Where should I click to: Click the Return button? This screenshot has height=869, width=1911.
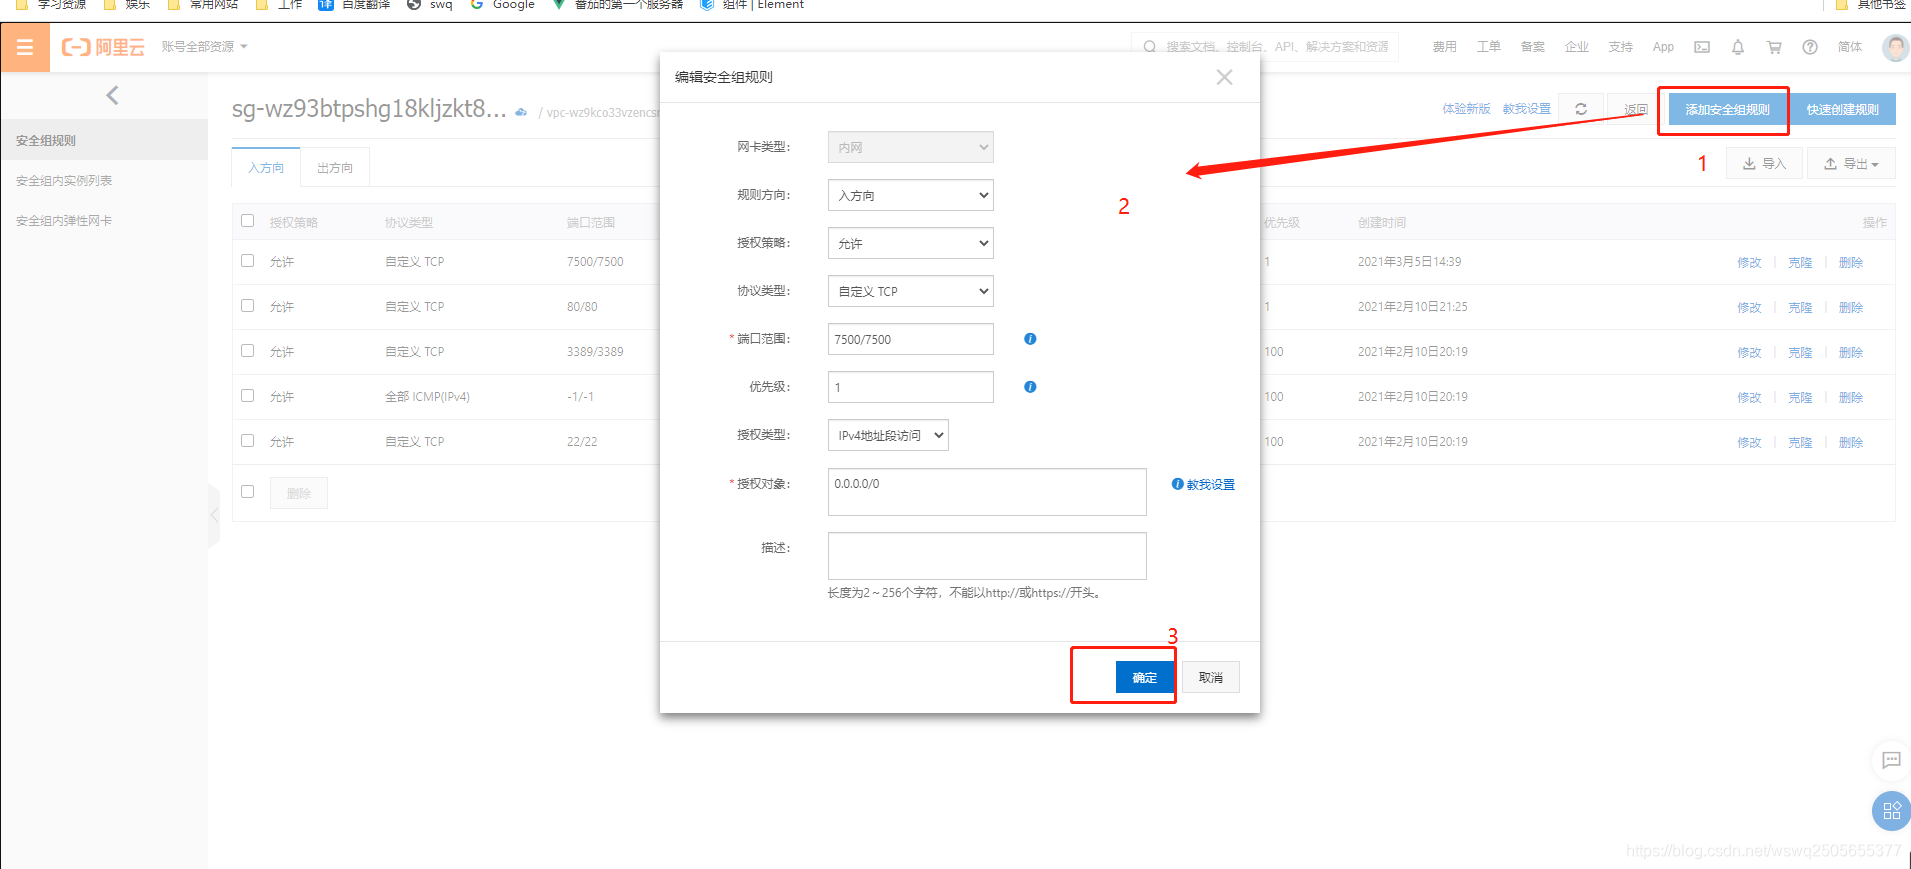pyautogui.click(x=1636, y=109)
